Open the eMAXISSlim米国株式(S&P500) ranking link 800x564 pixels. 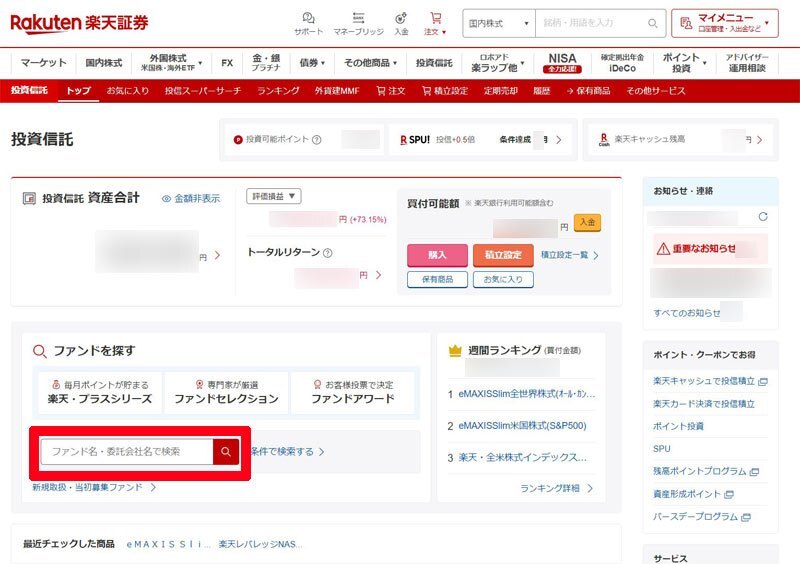coord(522,426)
